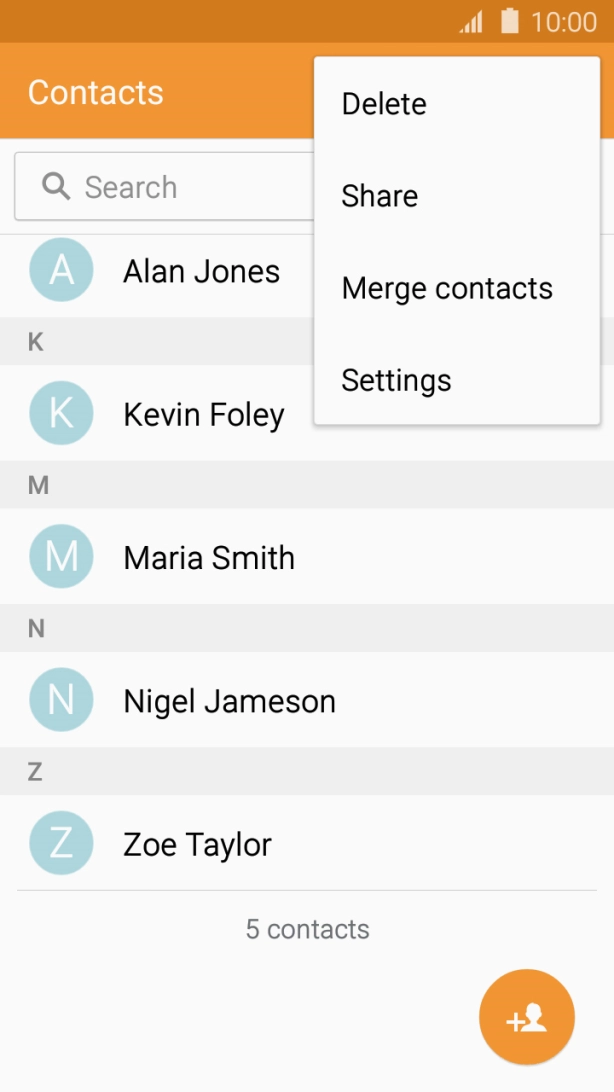Tap Maria Smith's avatar circle
Screen dimensions: 614x1092
pyautogui.click(x=61, y=556)
